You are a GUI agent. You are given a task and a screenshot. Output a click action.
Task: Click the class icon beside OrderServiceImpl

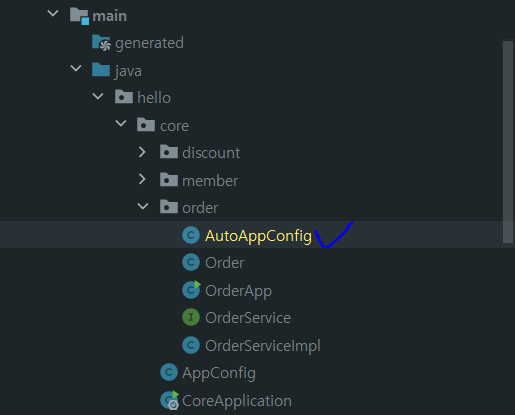[191, 345]
